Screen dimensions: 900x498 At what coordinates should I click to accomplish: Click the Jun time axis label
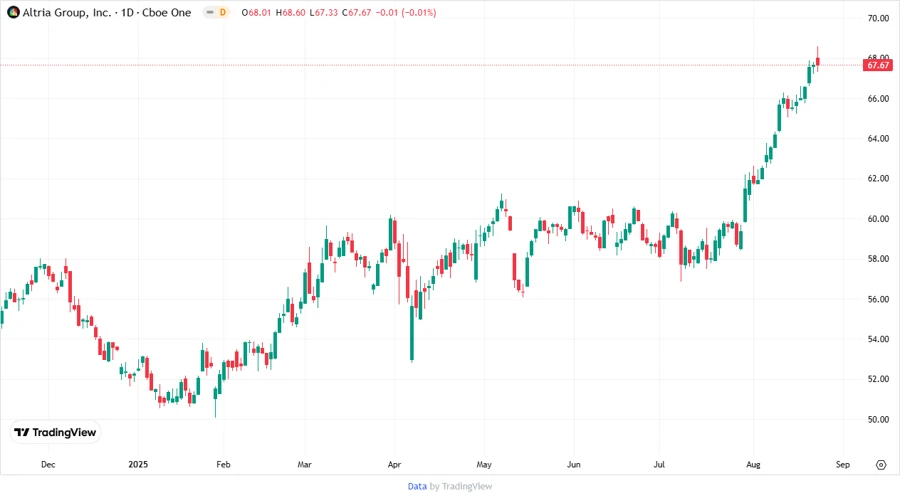pyautogui.click(x=573, y=464)
